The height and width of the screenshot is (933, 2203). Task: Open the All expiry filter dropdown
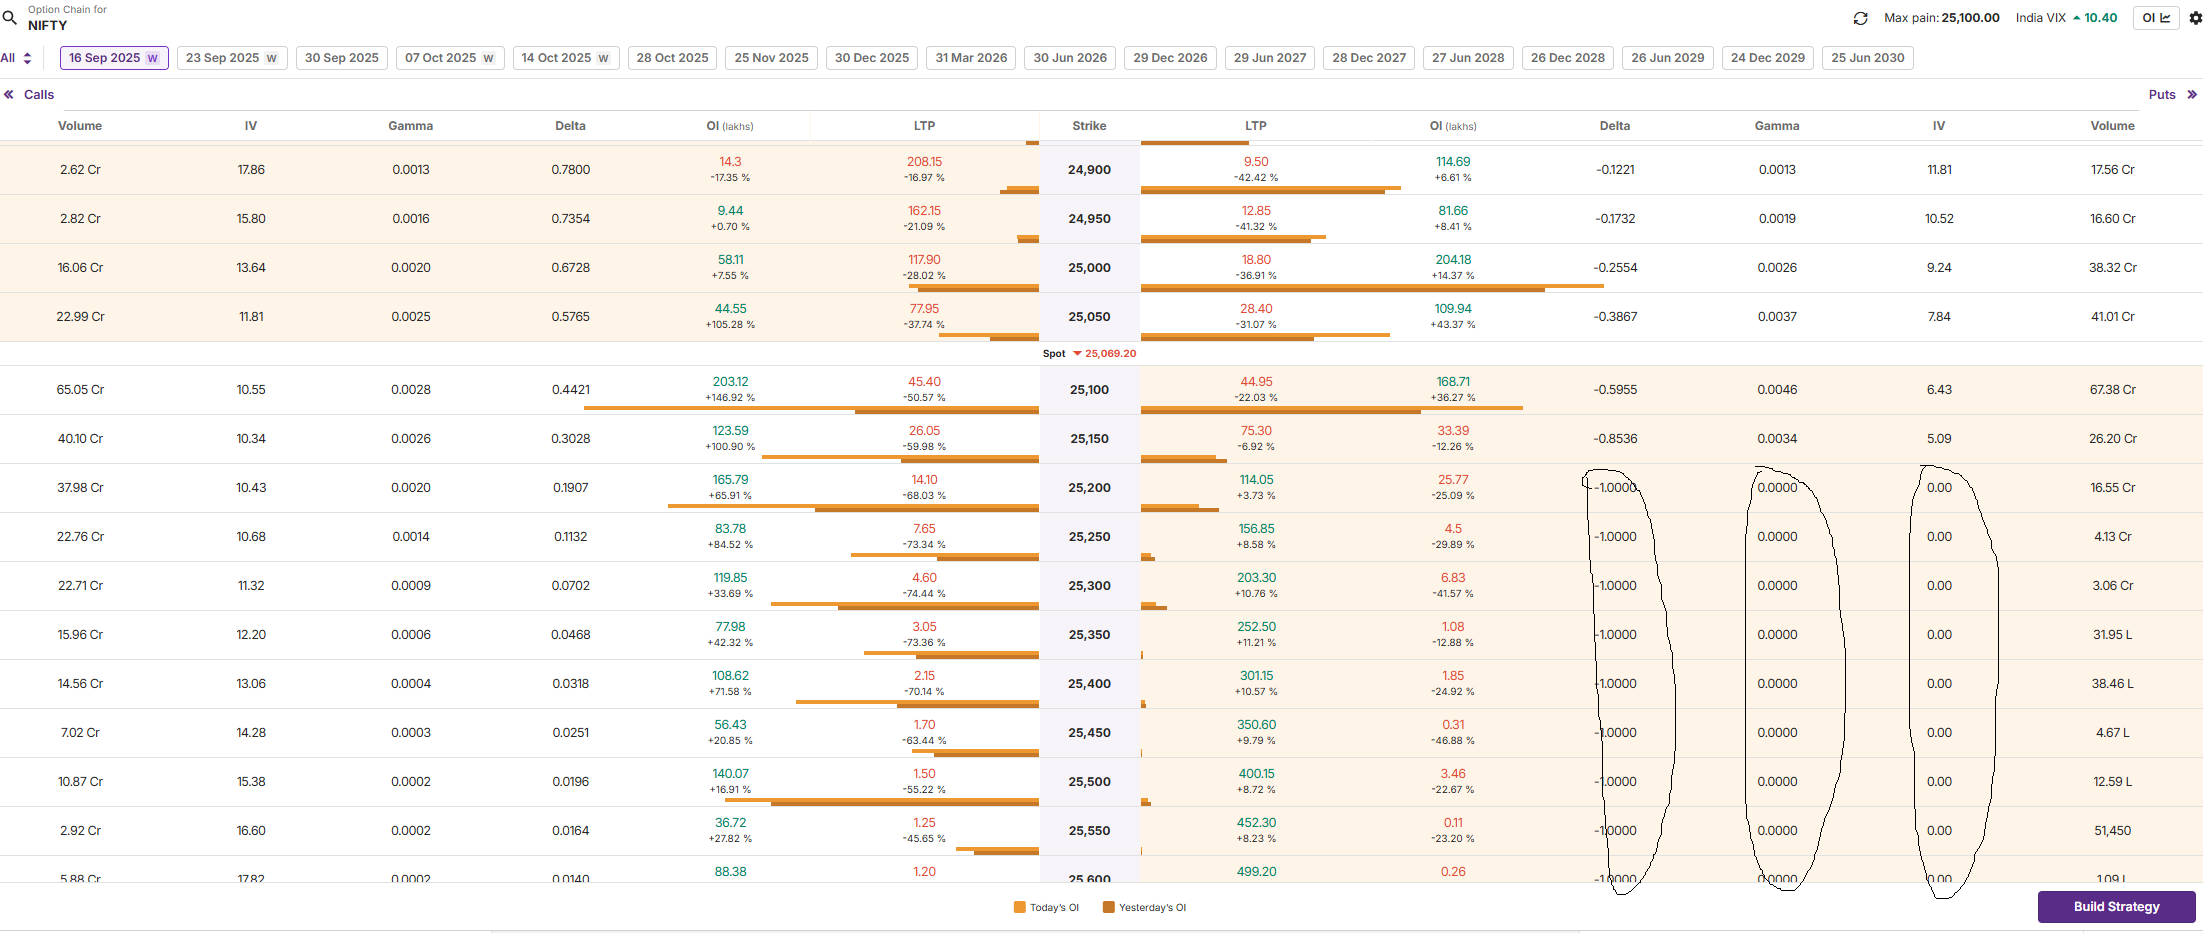pos(17,58)
